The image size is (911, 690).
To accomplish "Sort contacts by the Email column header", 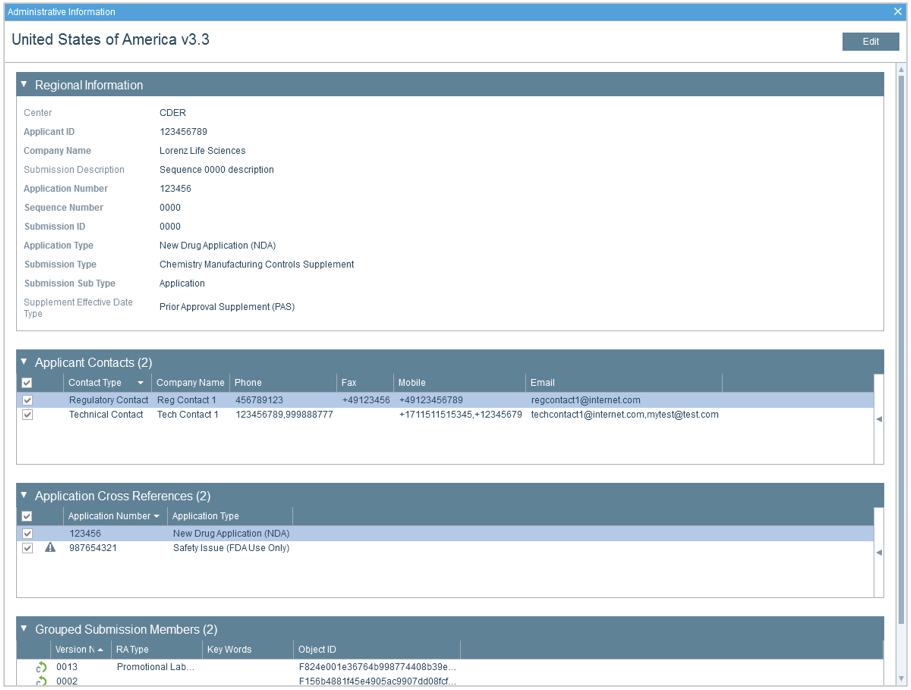I will pos(624,383).
